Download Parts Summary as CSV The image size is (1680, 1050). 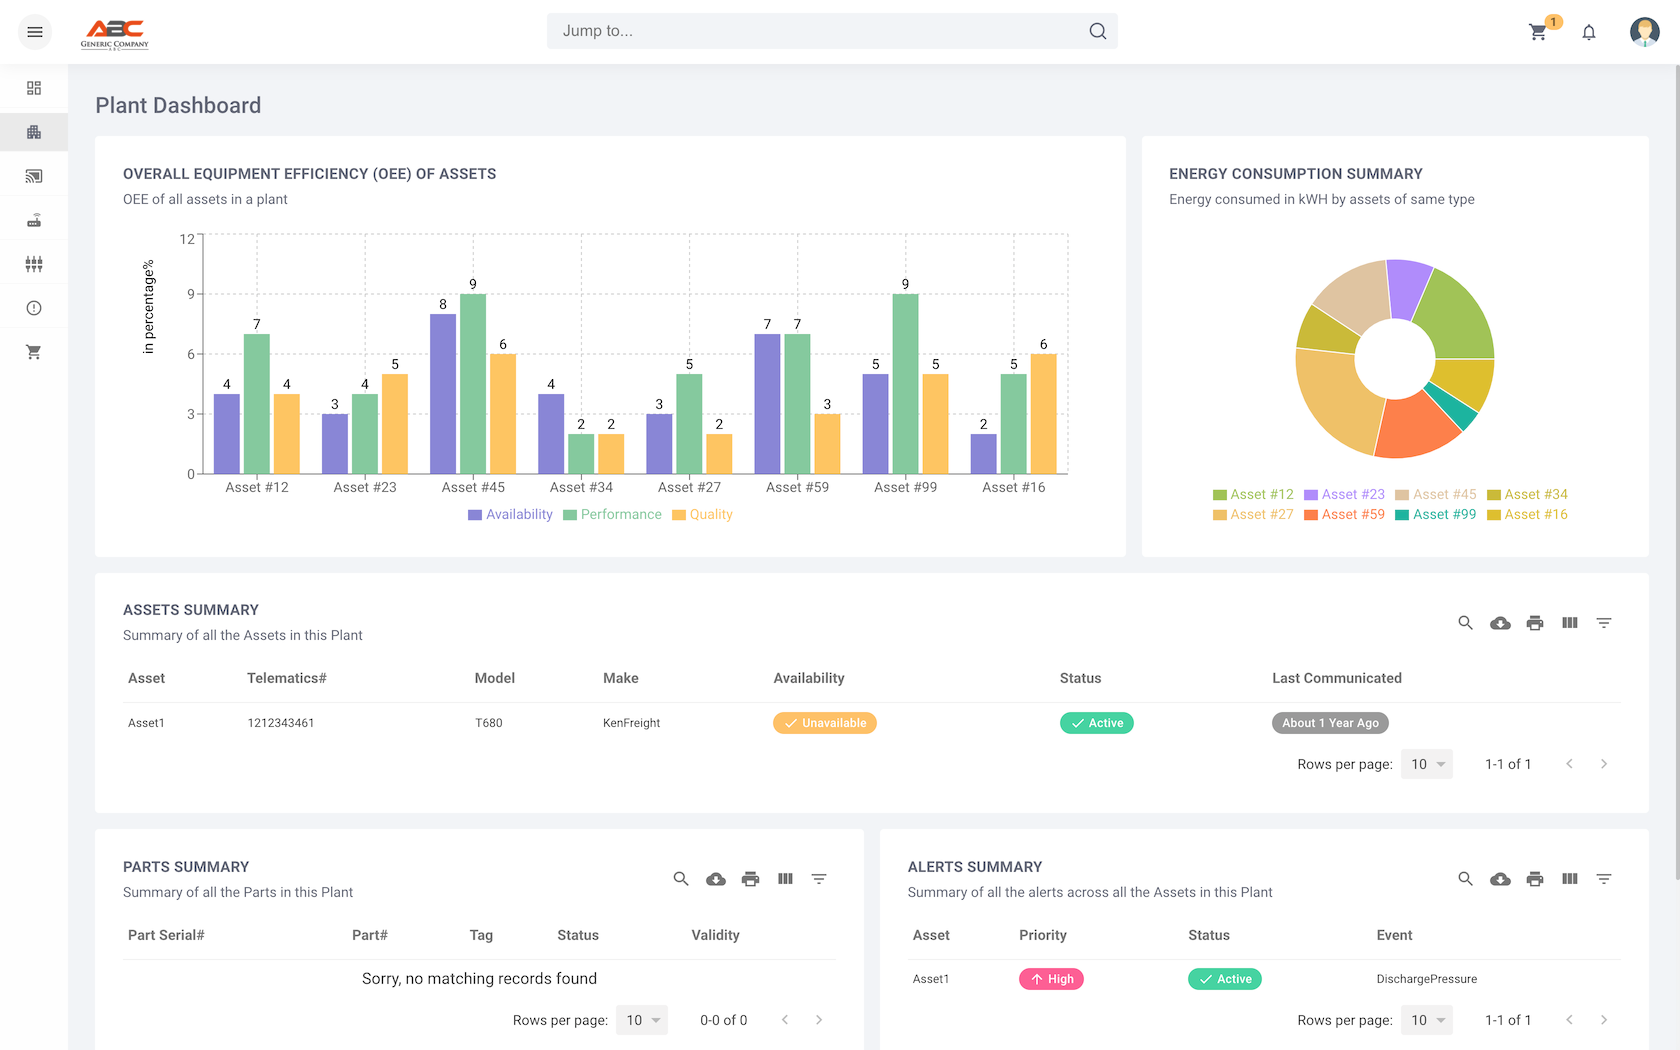pos(716,879)
